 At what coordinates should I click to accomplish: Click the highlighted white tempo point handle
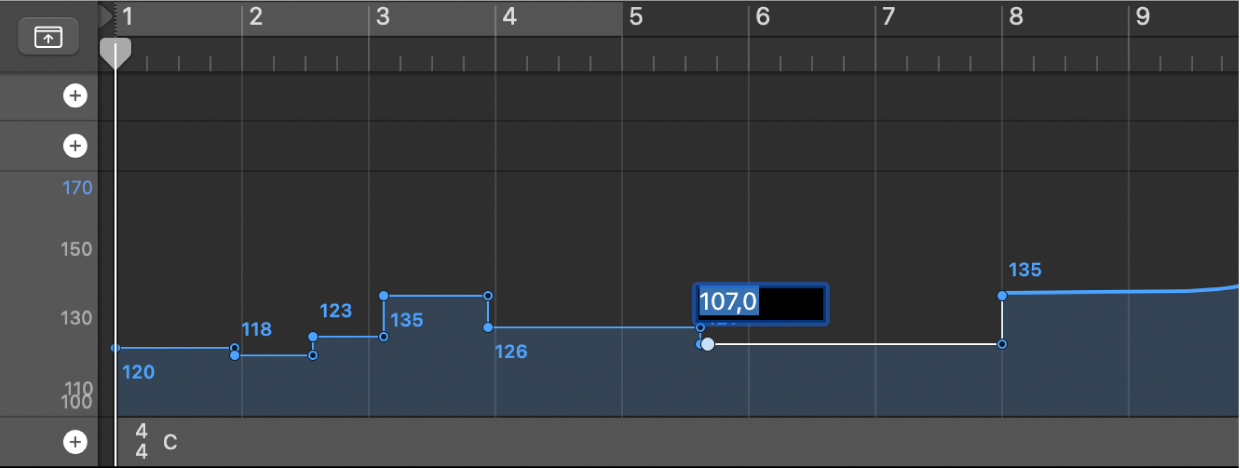[x=708, y=344]
